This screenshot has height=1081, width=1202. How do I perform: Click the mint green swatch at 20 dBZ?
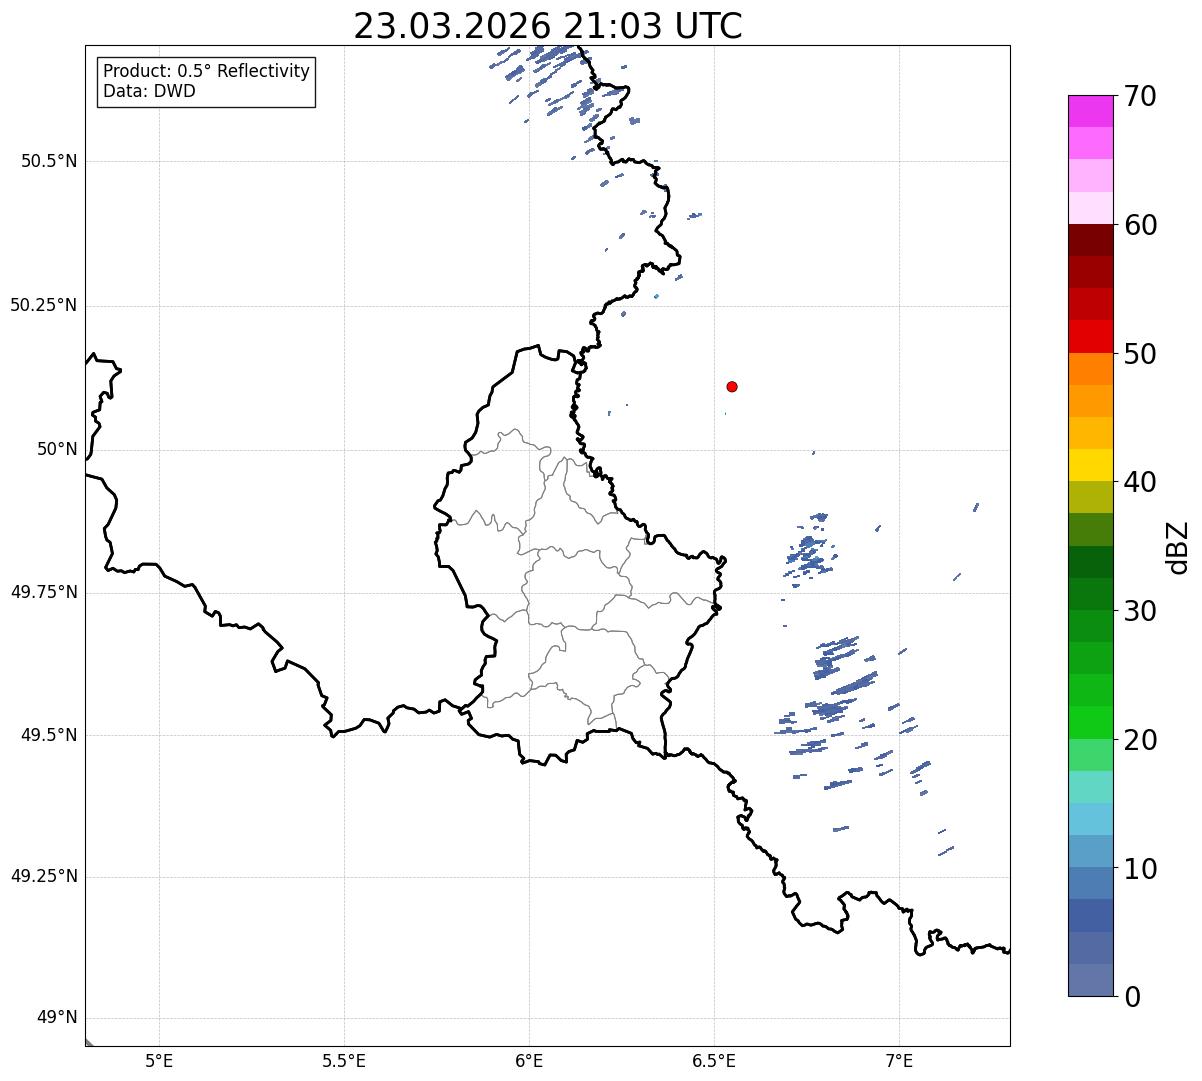[x=1090, y=755]
